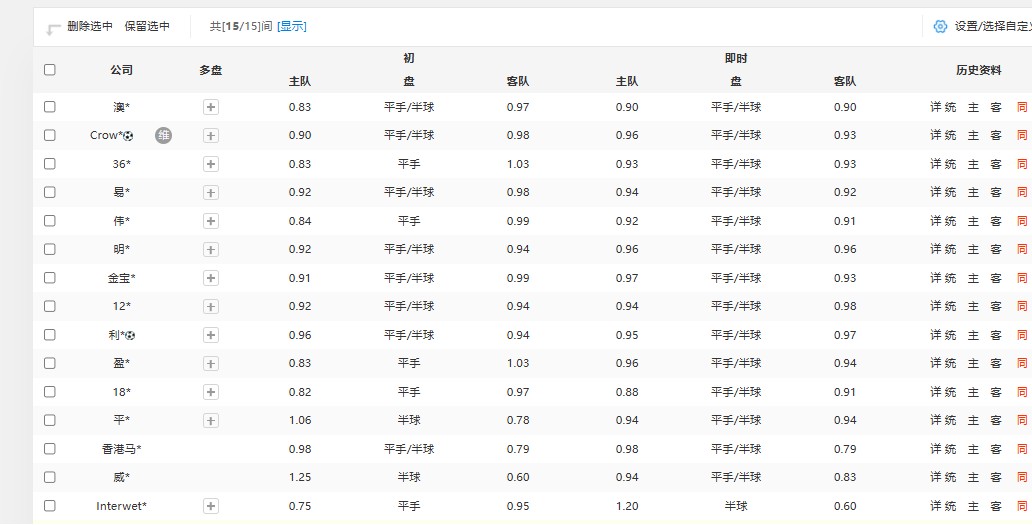This screenshot has height=525, width=1032.
Task: Click initial away odds 0.78 for 平*
Action: point(518,420)
